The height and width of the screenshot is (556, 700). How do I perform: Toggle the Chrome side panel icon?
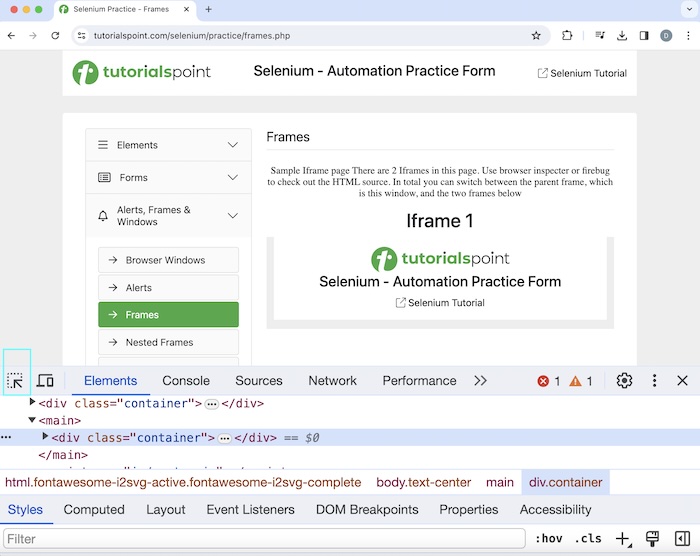coord(644,35)
